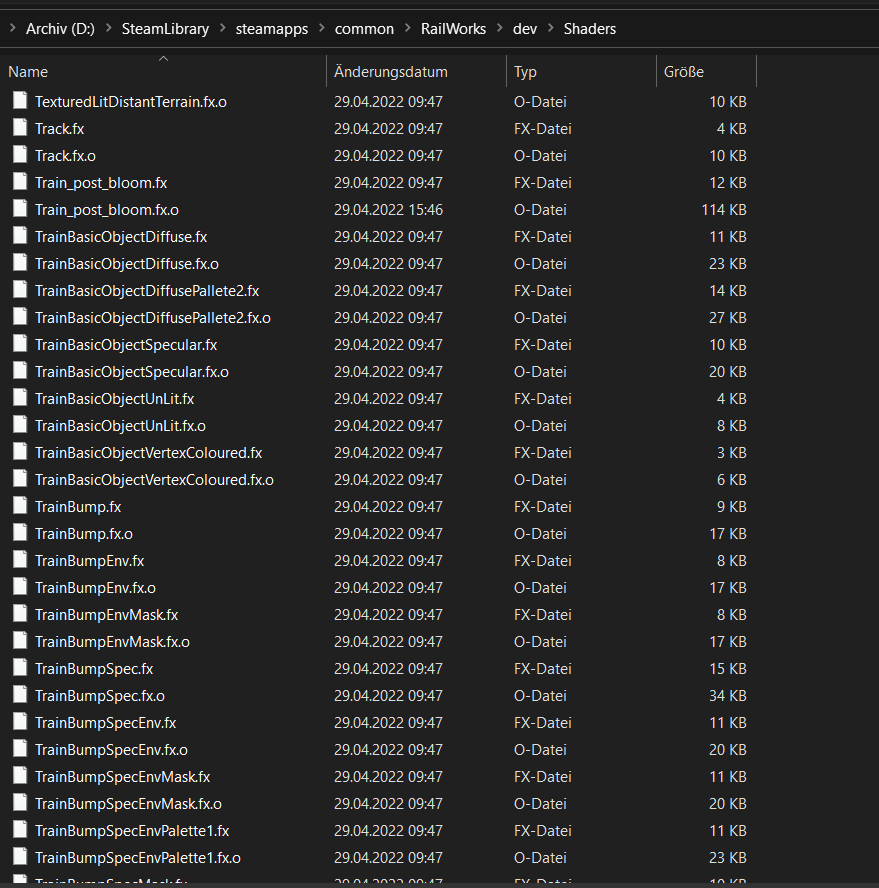Click the file icon of TrainBasicObjectDiffusePallete2.fx
Viewport: 879px width, 888px height.
[x=20, y=290]
